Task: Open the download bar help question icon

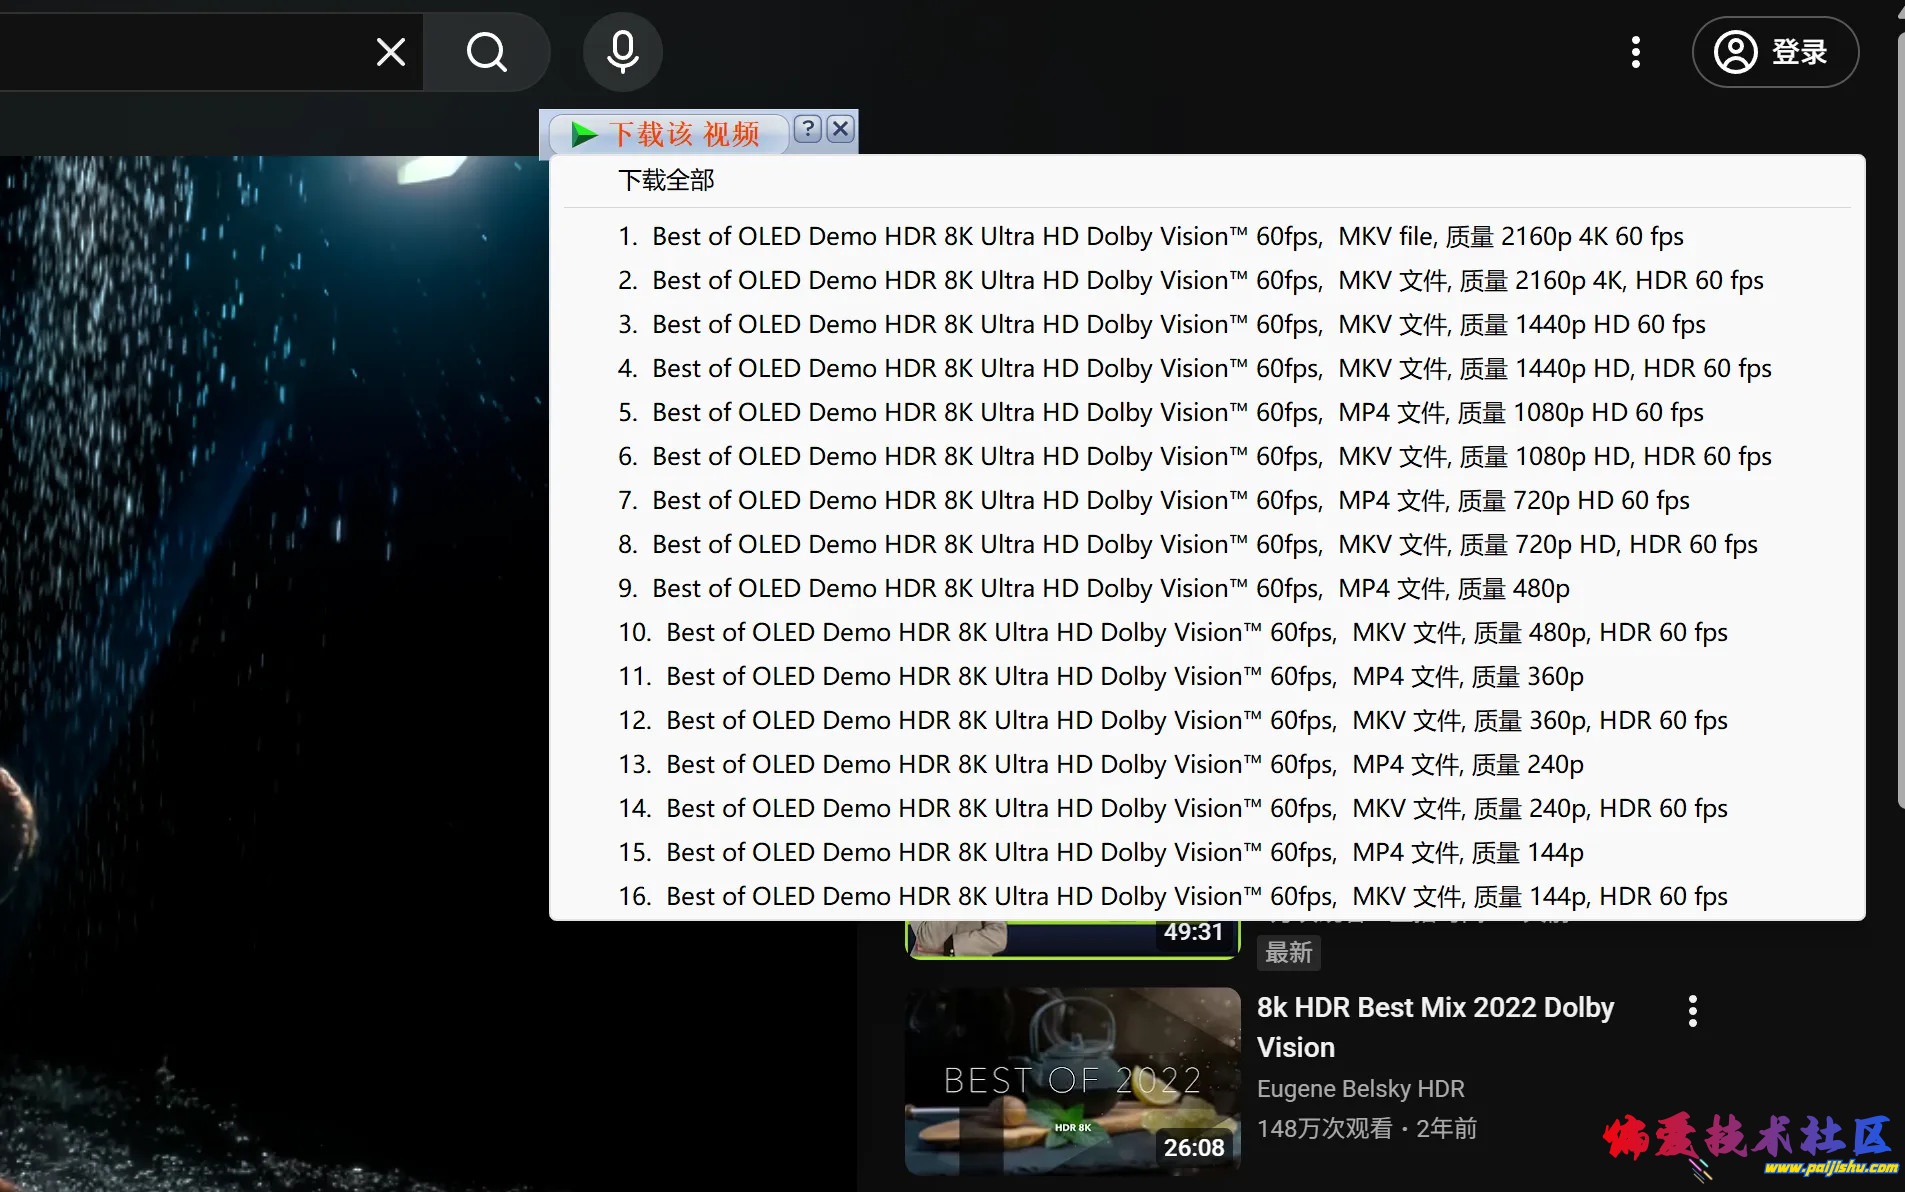Action: pyautogui.click(x=808, y=129)
